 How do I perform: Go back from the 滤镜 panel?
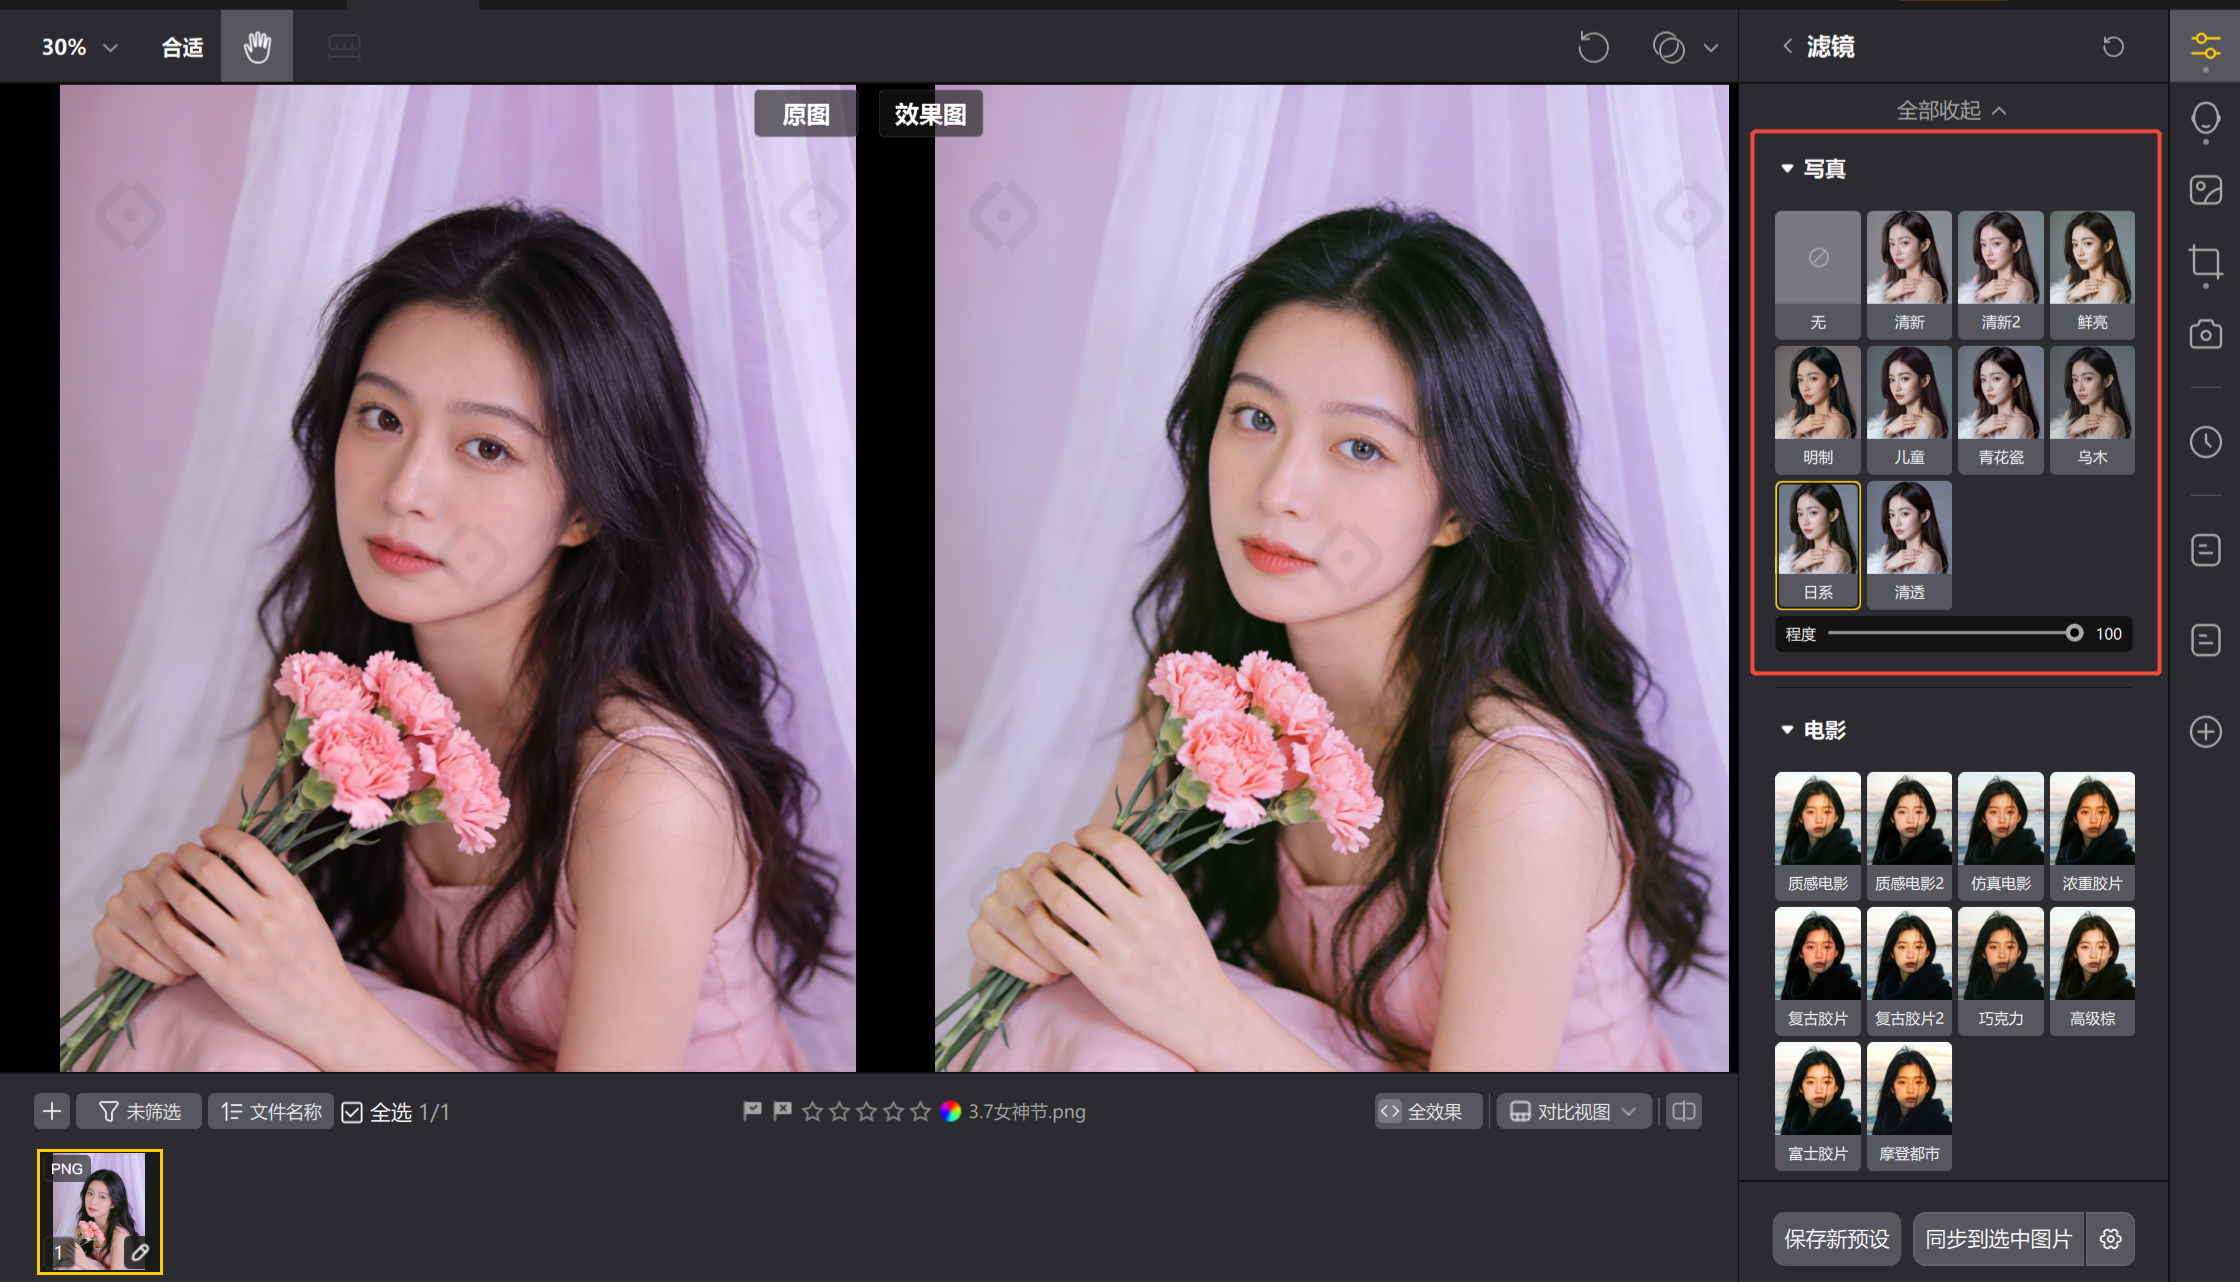coord(1787,46)
